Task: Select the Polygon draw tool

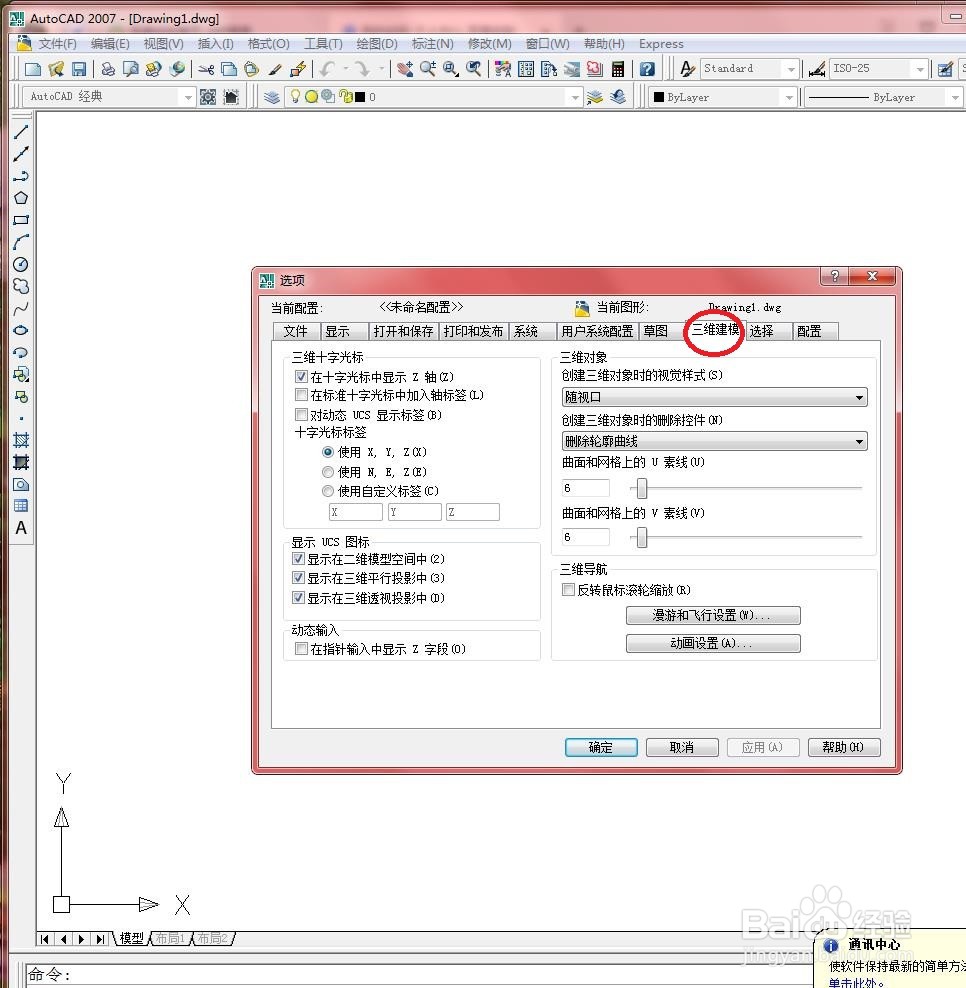Action: pyautogui.click(x=21, y=198)
